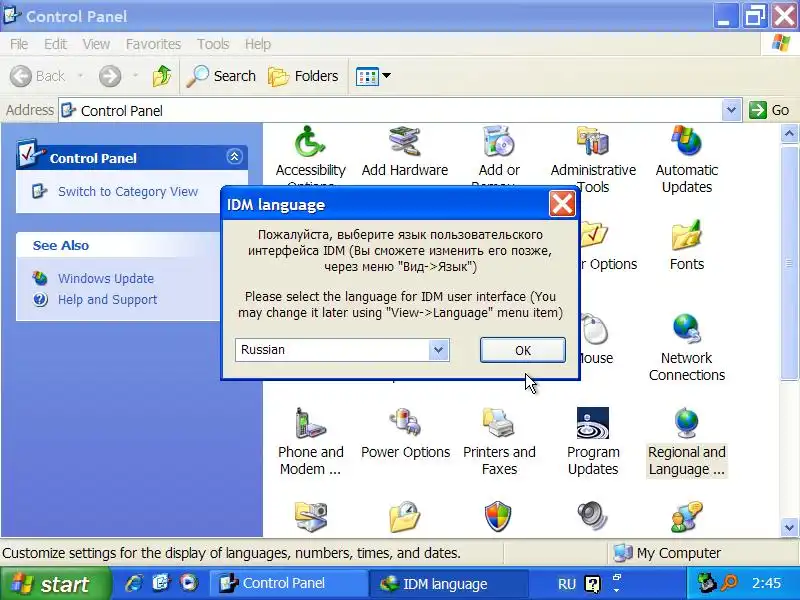The width and height of the screenshot is (800, 600).
Task: Expand the Address bar dropdown arrow
Action: [x=731, y=110]
